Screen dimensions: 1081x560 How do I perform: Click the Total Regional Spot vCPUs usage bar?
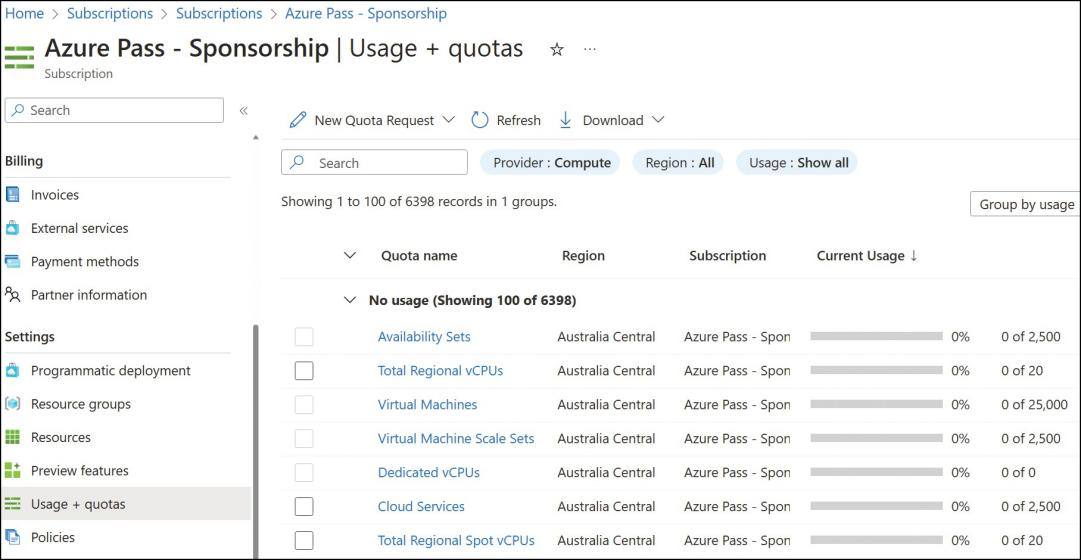coord(876,539)
